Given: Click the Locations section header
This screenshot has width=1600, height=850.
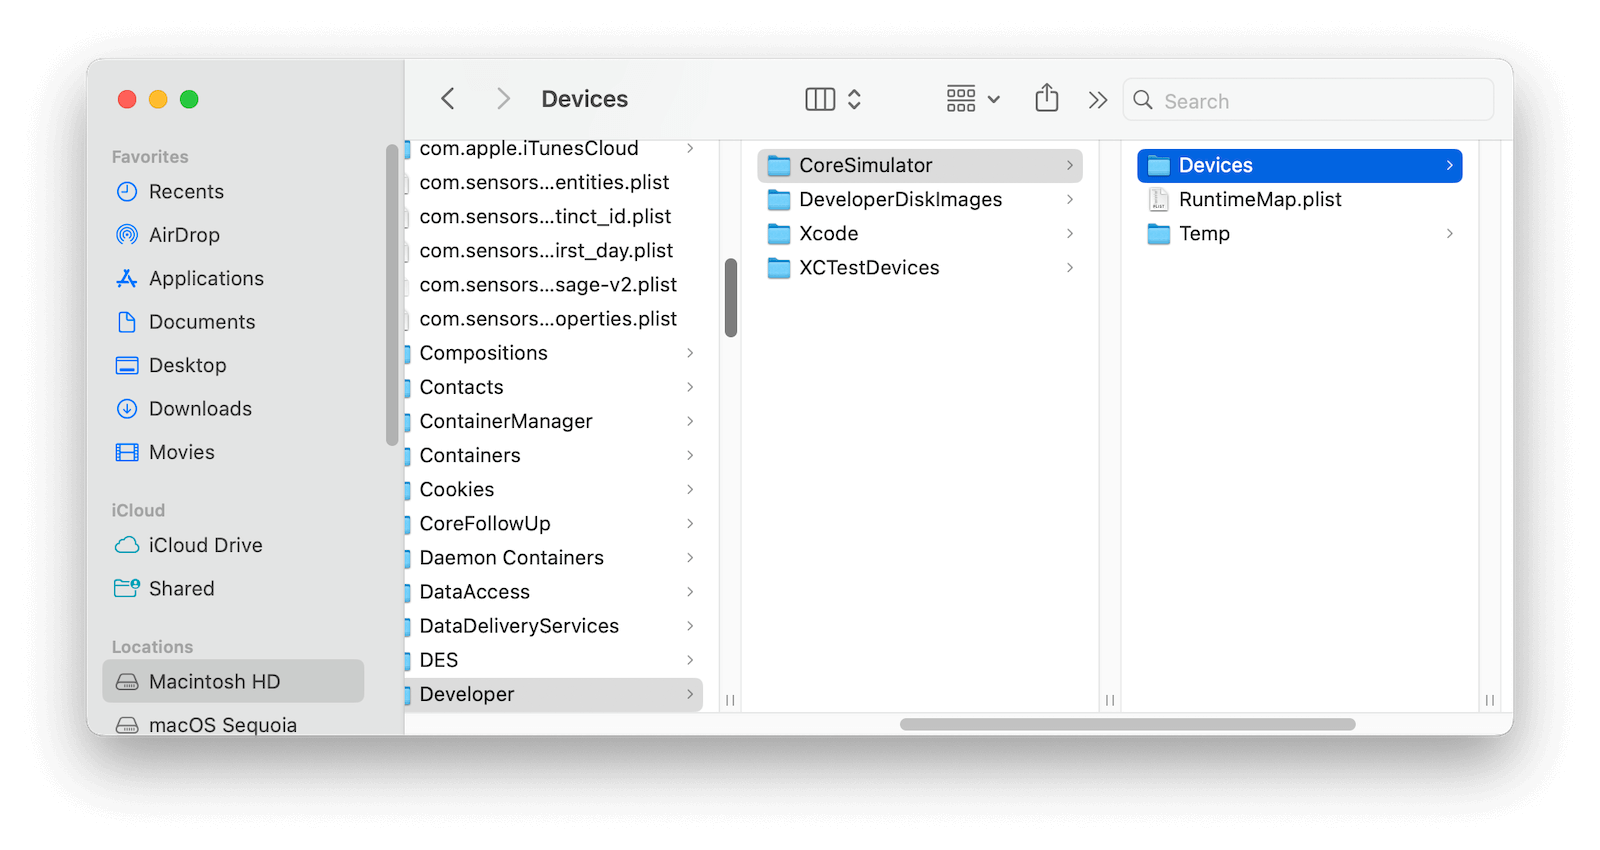Looking at the screenshot, I should click(x=152, y=647).
